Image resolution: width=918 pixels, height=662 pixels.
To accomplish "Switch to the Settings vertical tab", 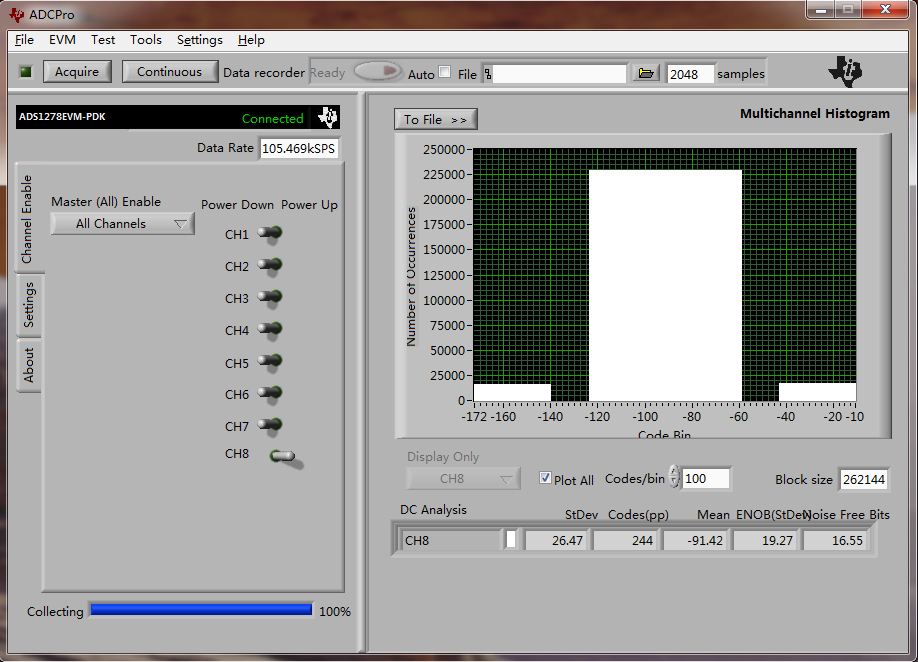I will tap(29, 305).
